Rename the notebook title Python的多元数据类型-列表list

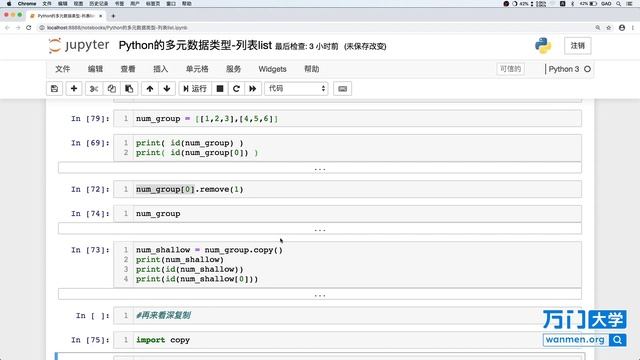195,45
